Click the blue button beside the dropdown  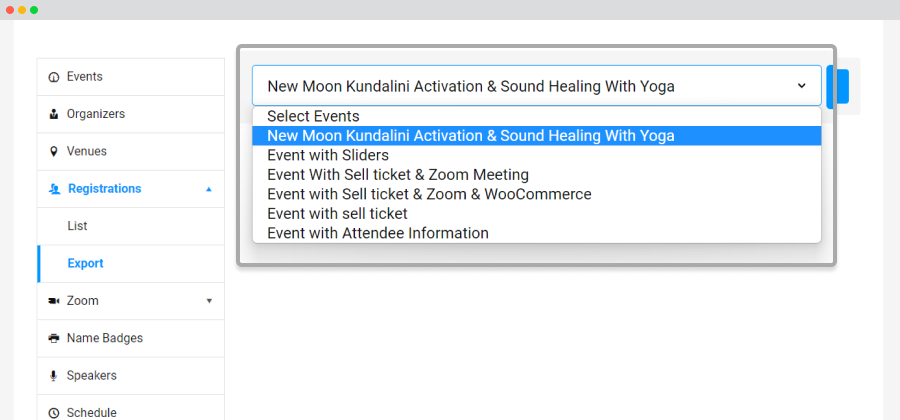tap(838, 86)
